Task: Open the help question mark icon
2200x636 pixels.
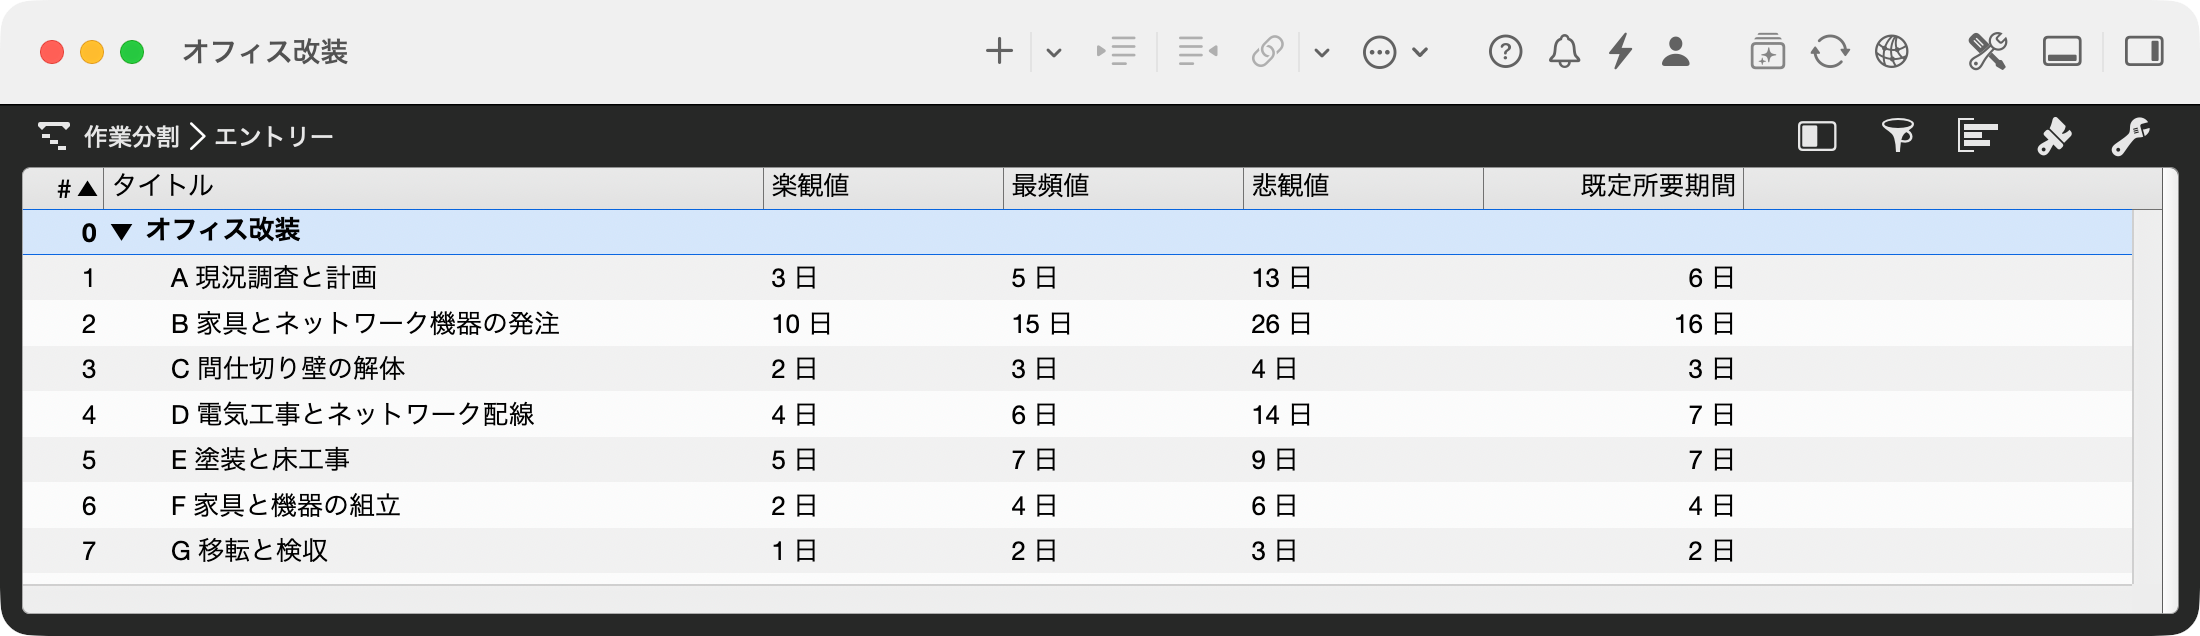Action: [x=1505, y=51]
